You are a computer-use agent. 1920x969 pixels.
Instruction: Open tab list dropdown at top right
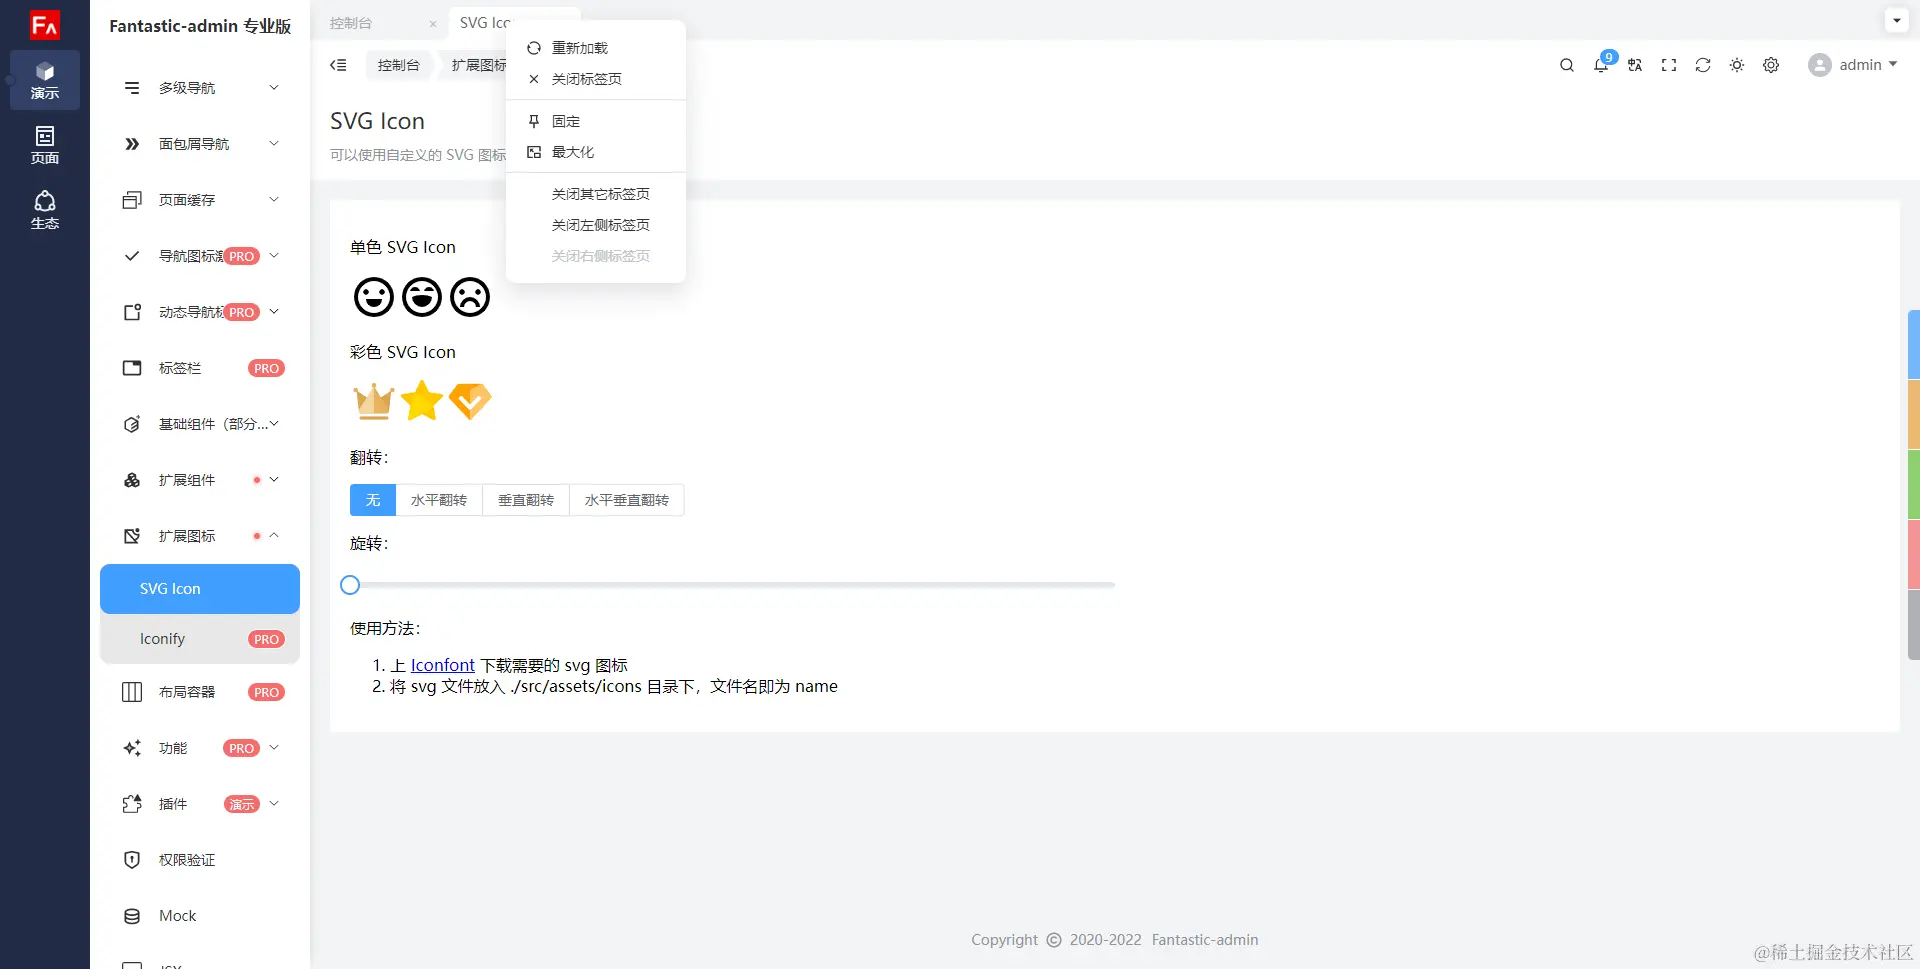click(x=1897, y=20)
